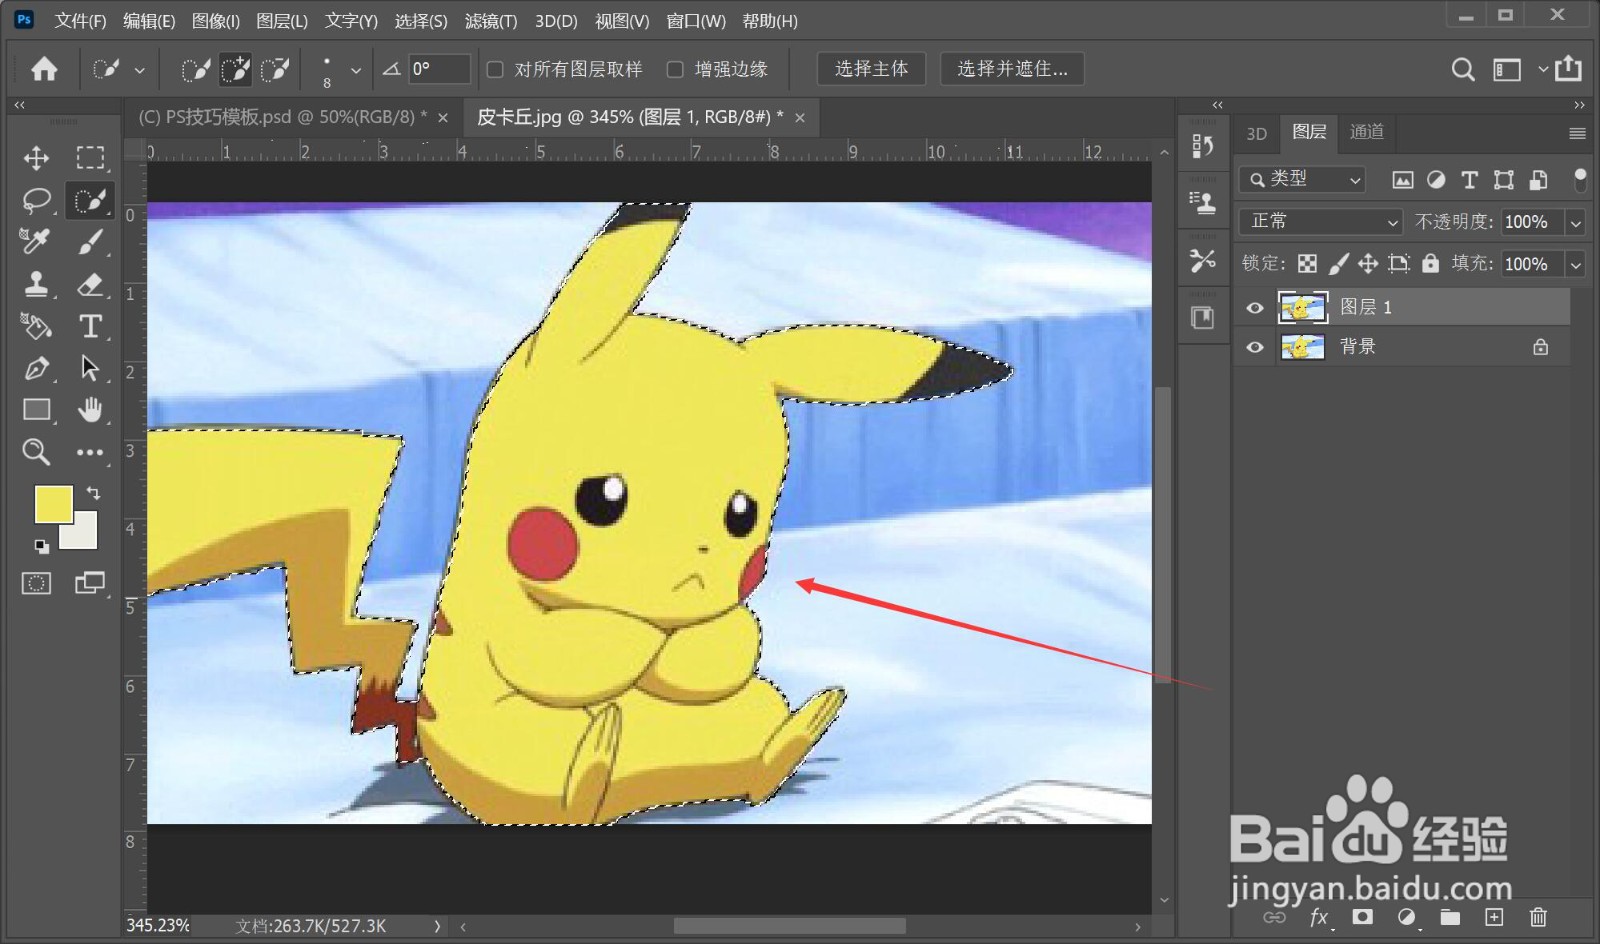Screen dimensions: 1600x944
Task: Swap foreground and background colors
Action: [93, 493]
